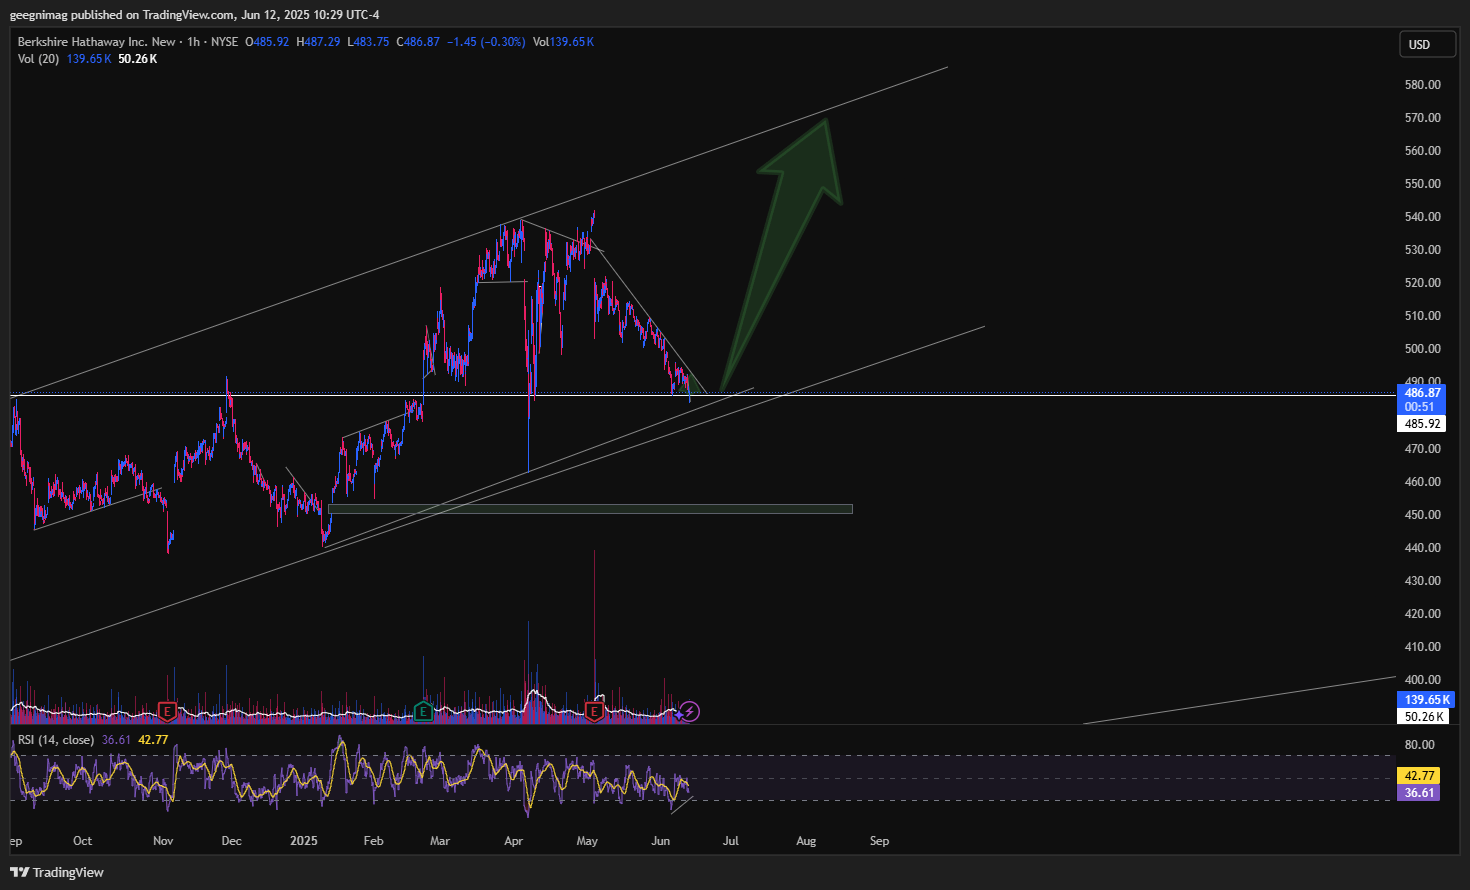Screen dimensions: 1470x890
Task: Click the 450.00 price axis label
Action: [1422, 515]
